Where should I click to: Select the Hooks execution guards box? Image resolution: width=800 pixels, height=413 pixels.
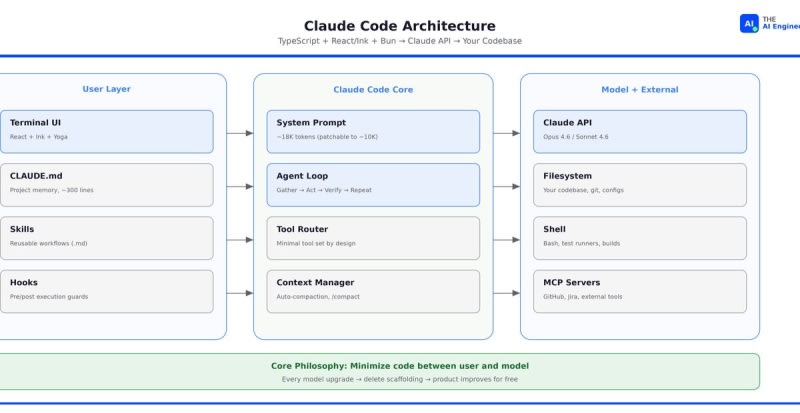pos(106,291)
